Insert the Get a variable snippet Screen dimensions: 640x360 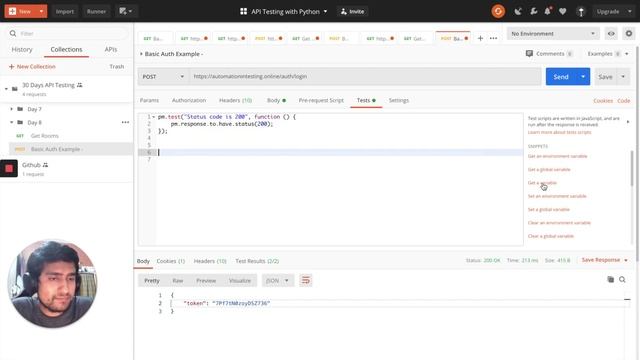[542, 182]
